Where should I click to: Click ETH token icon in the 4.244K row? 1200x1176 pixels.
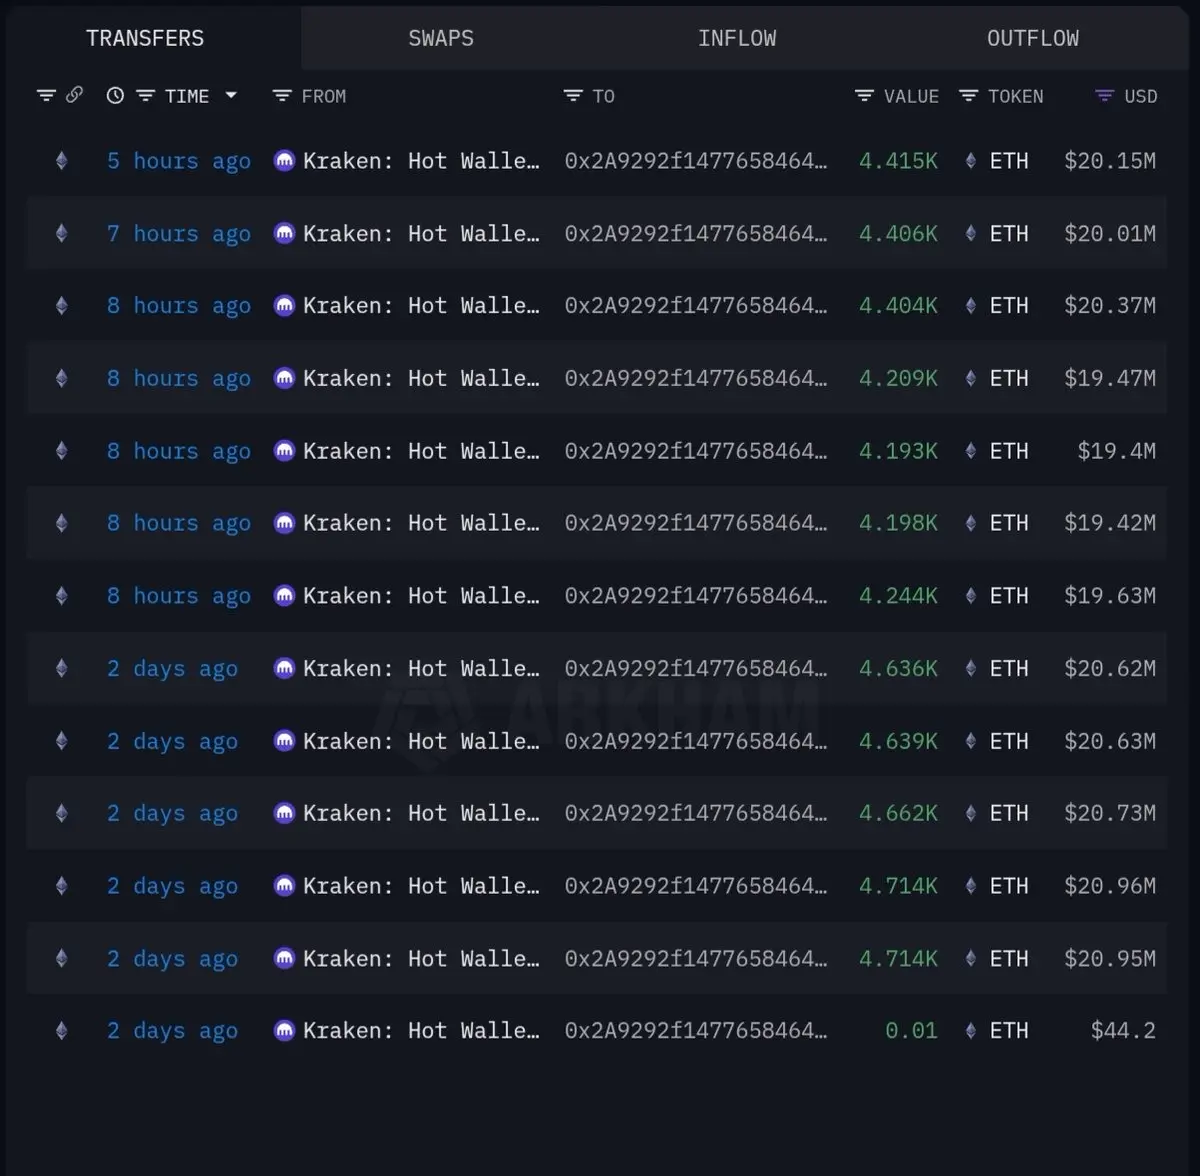tap(970, 596)
